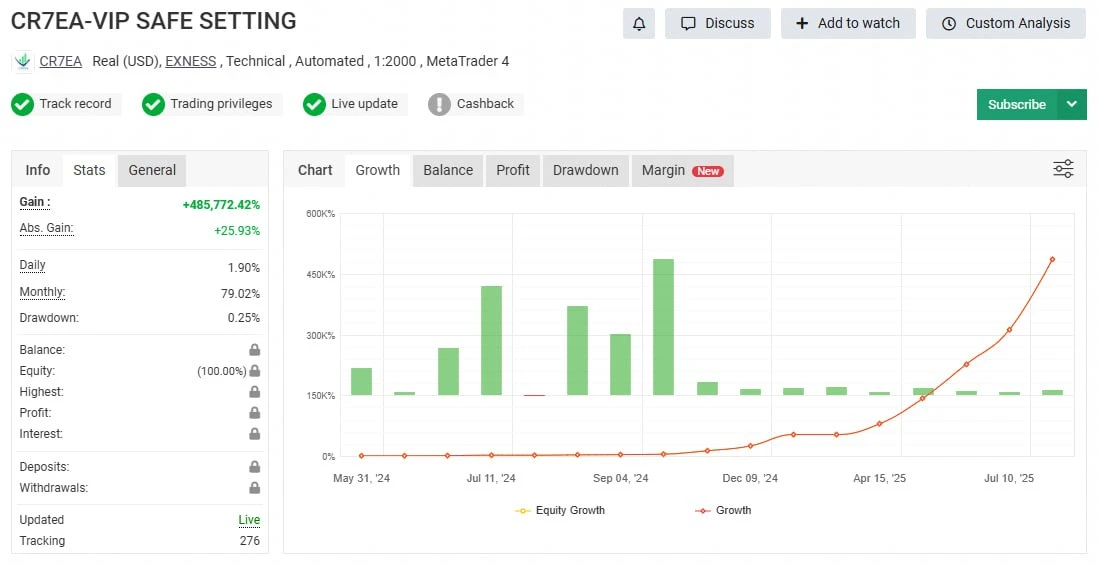Open the General info tab
Viewport: 1098px width, 566px height.
pos(152,170)
